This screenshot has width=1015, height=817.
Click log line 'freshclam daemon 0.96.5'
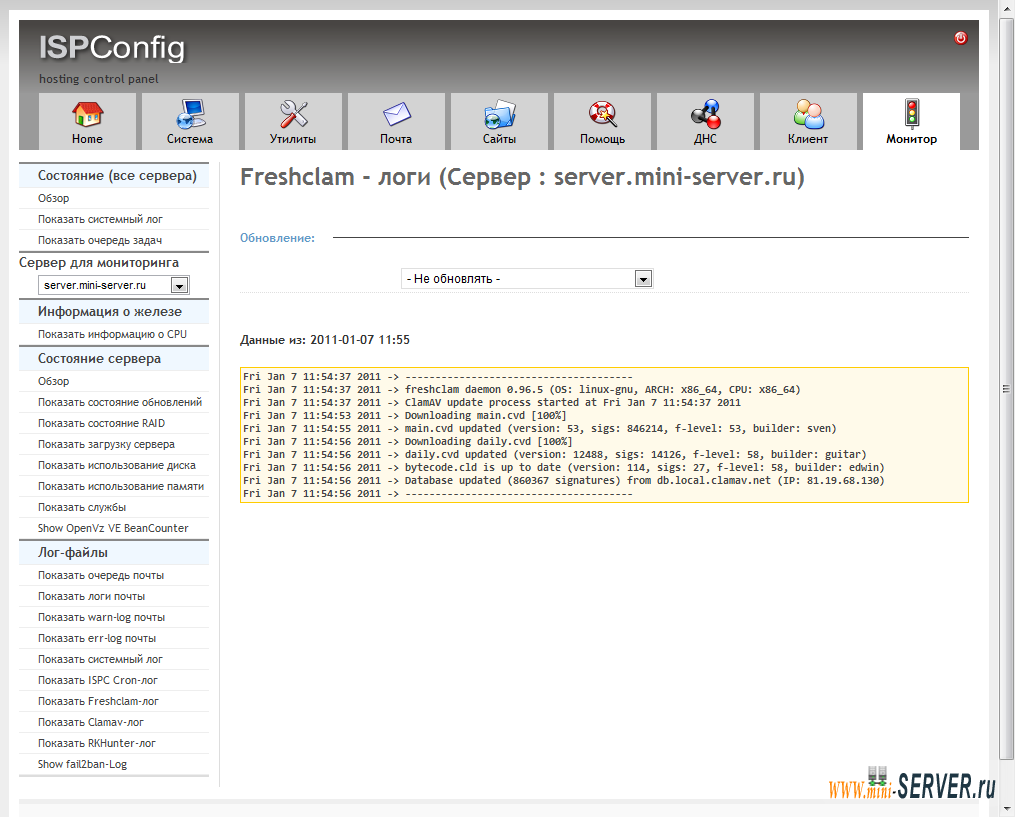(522, 390)
